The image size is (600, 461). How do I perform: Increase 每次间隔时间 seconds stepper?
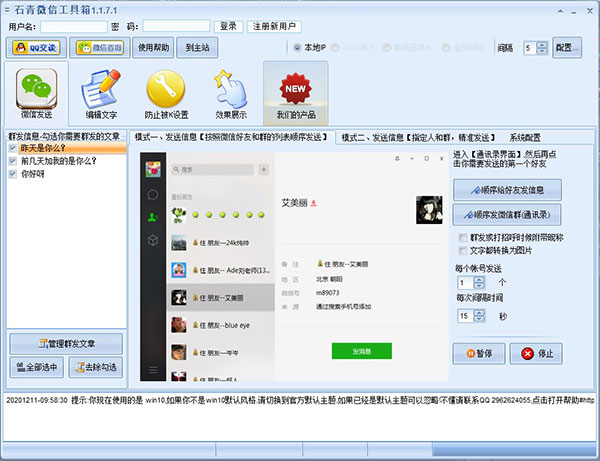(x=479, y=313)
